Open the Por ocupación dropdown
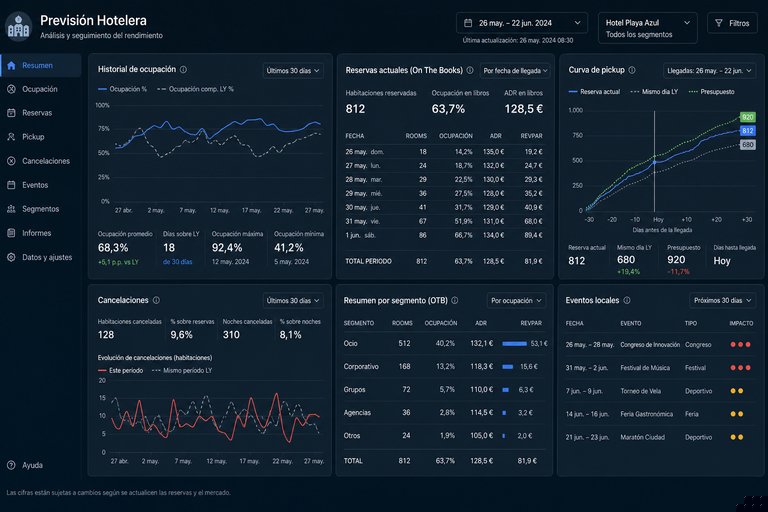The width and height of the screenshot is (768, 512). tap(516, 300)
